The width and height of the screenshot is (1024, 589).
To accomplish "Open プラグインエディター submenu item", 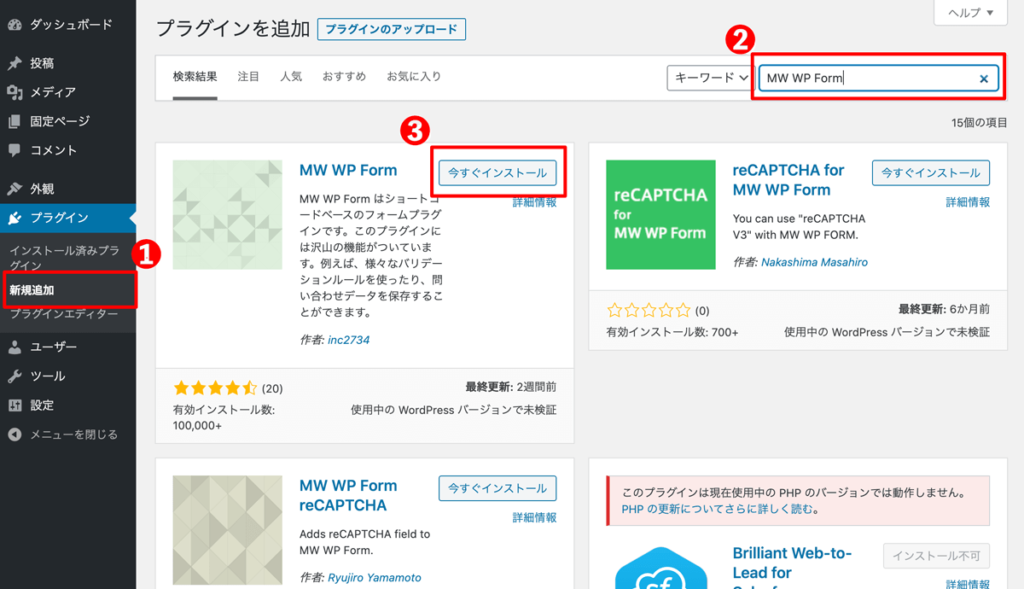I will (64, 314).
